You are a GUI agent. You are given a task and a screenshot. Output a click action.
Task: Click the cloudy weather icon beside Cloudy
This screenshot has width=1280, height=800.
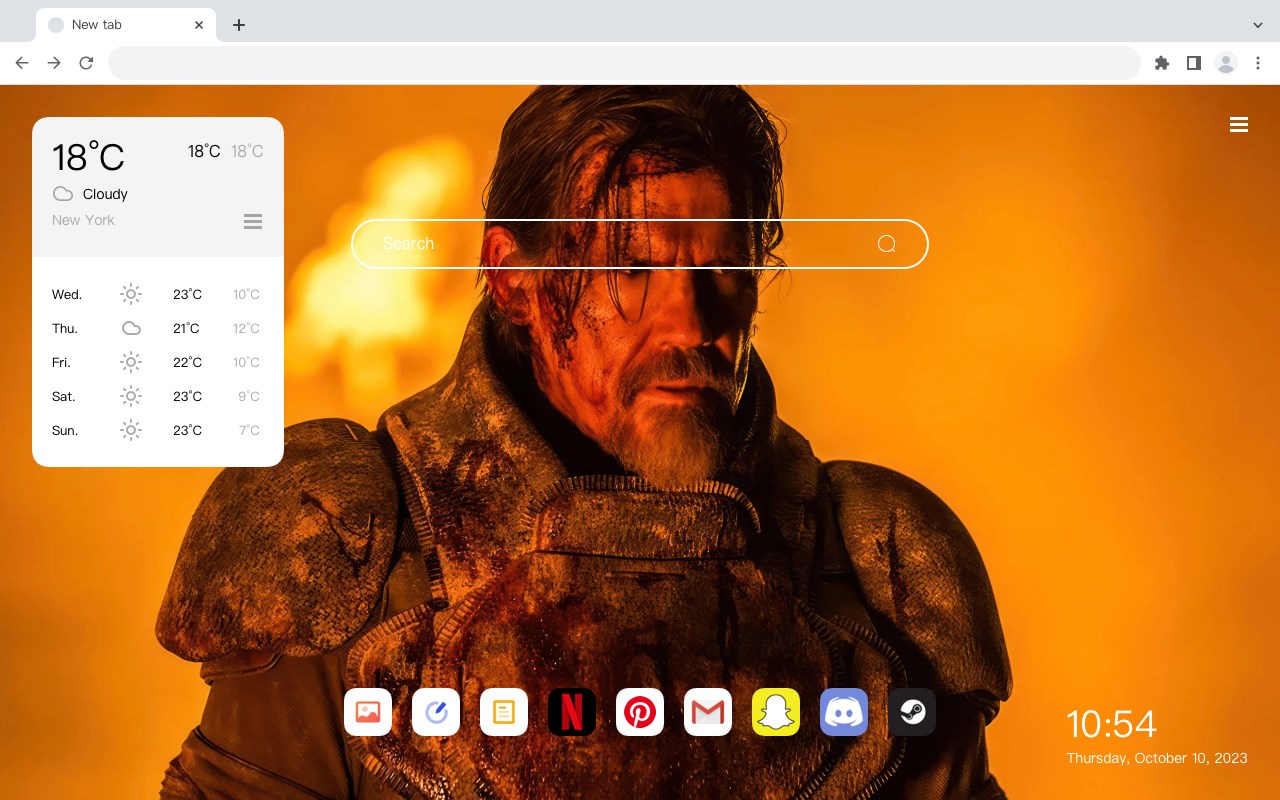click(x=63, y=194)
